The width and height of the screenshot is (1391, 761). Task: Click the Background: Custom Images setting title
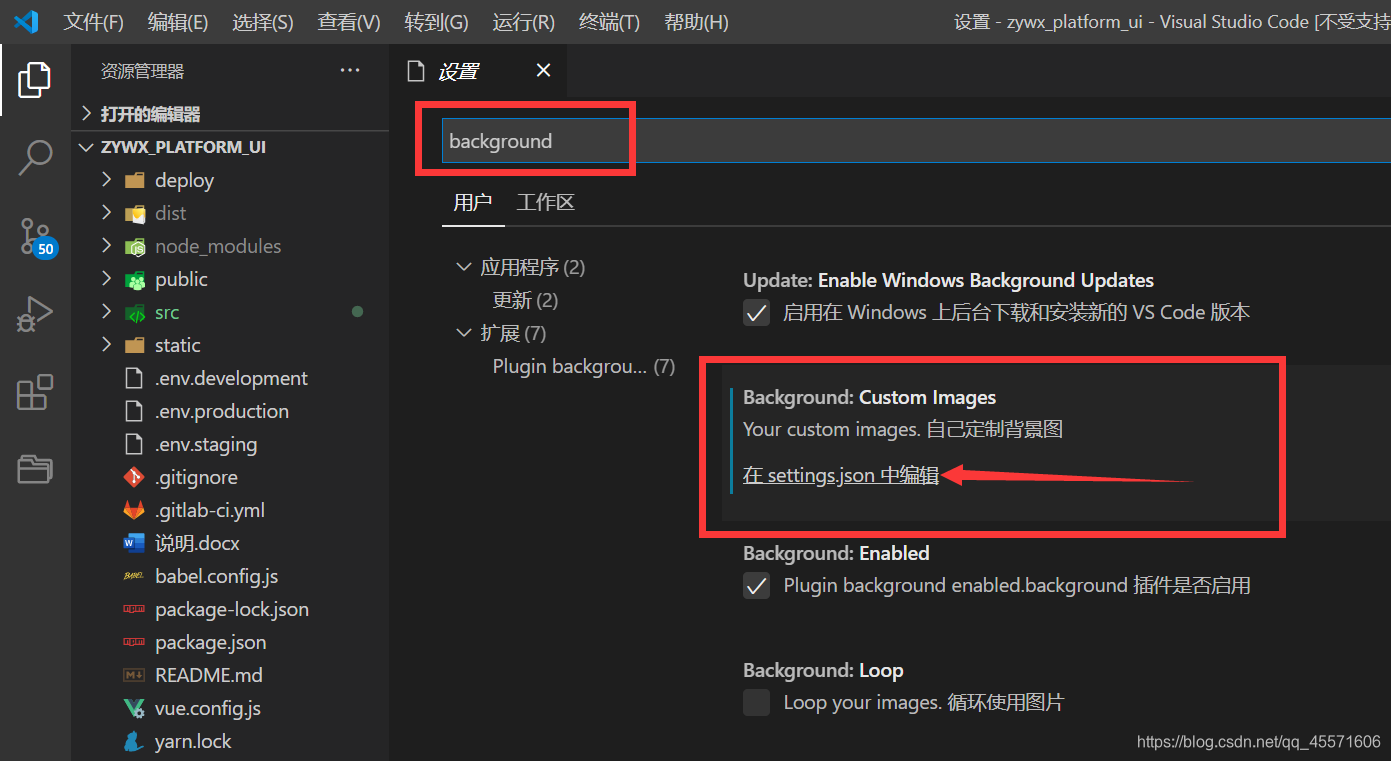[870, 398]
